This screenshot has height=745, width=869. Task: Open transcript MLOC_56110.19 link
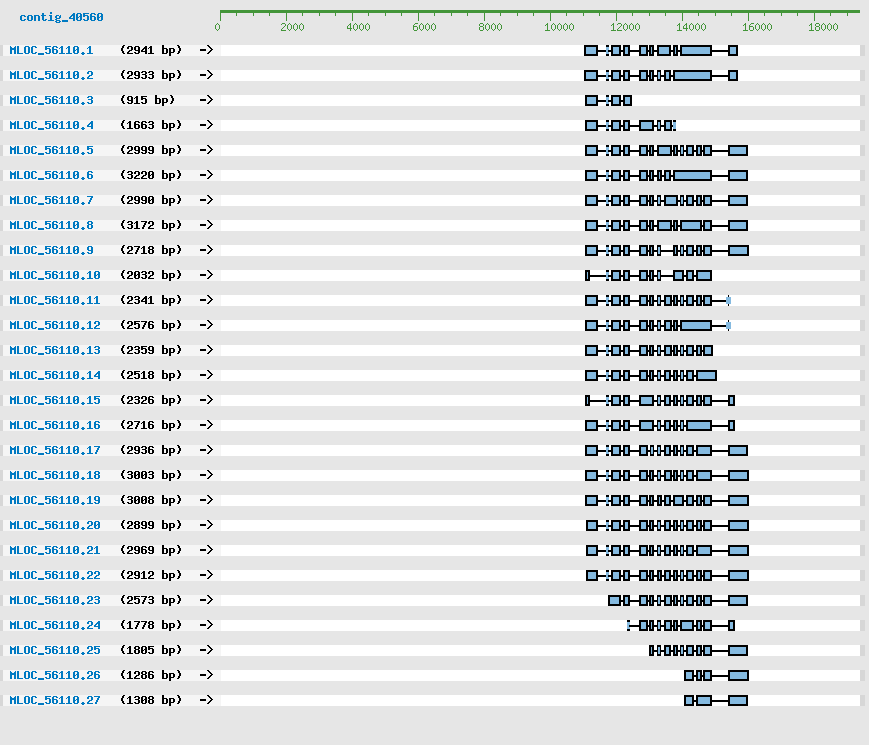55,500
